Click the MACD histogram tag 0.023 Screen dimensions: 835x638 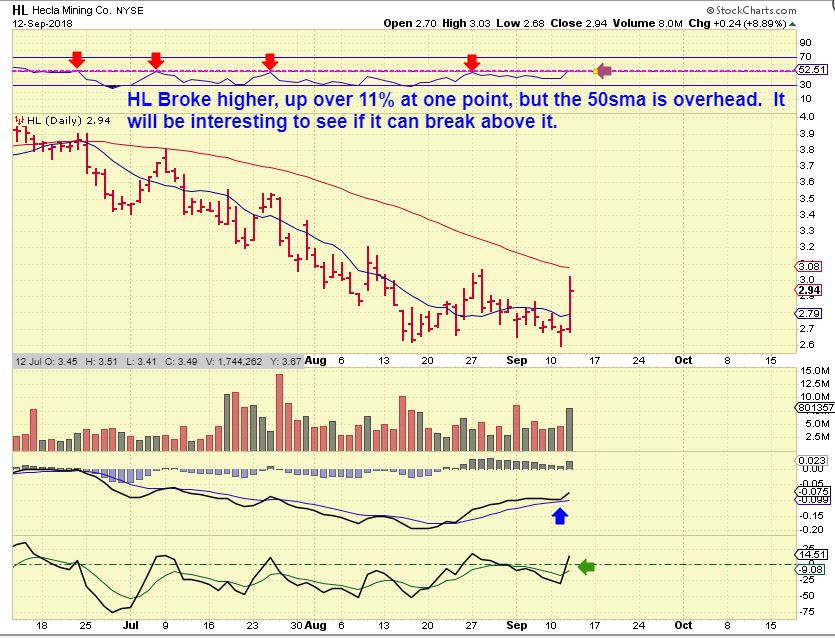[812, 460]
